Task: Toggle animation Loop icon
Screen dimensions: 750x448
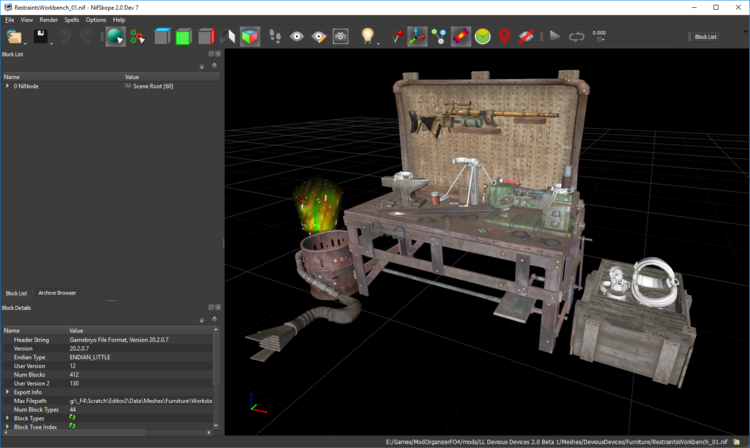Action: tap(576, 36)
